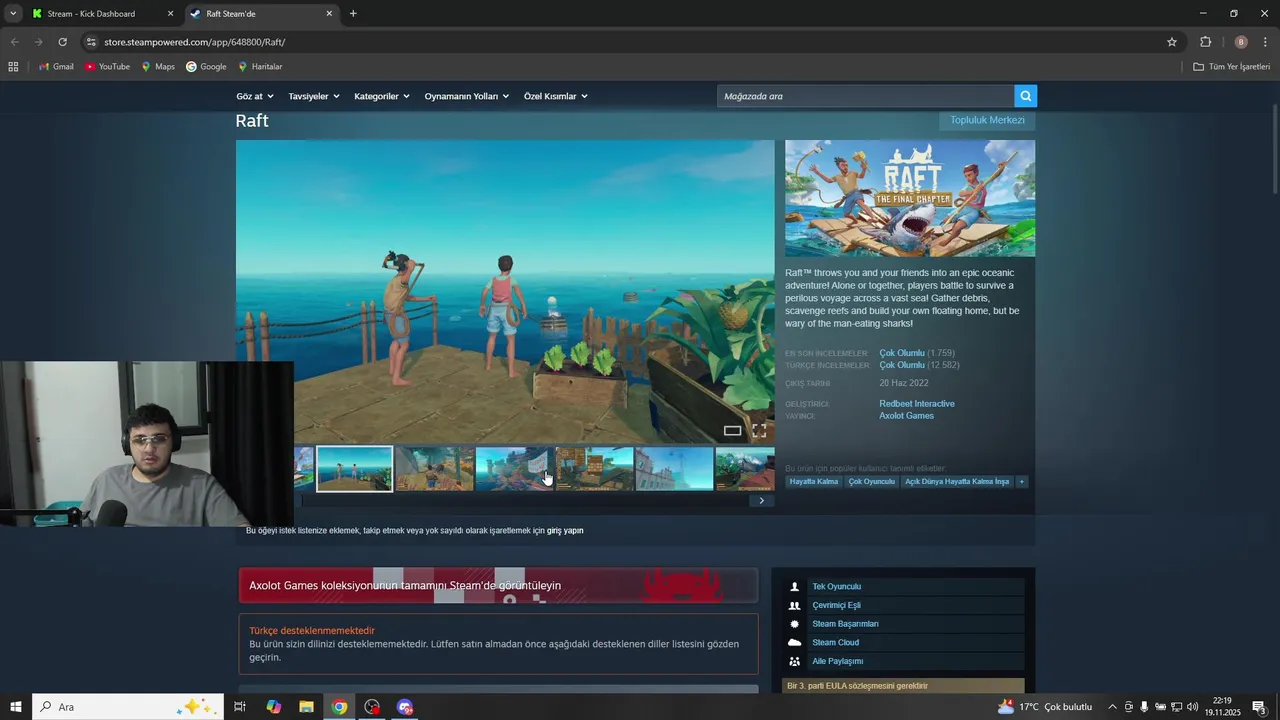This screenshot has height=720, width=1280.
Task: Open the Raft Final Chapter capsule image
Action: pos(910,199)
